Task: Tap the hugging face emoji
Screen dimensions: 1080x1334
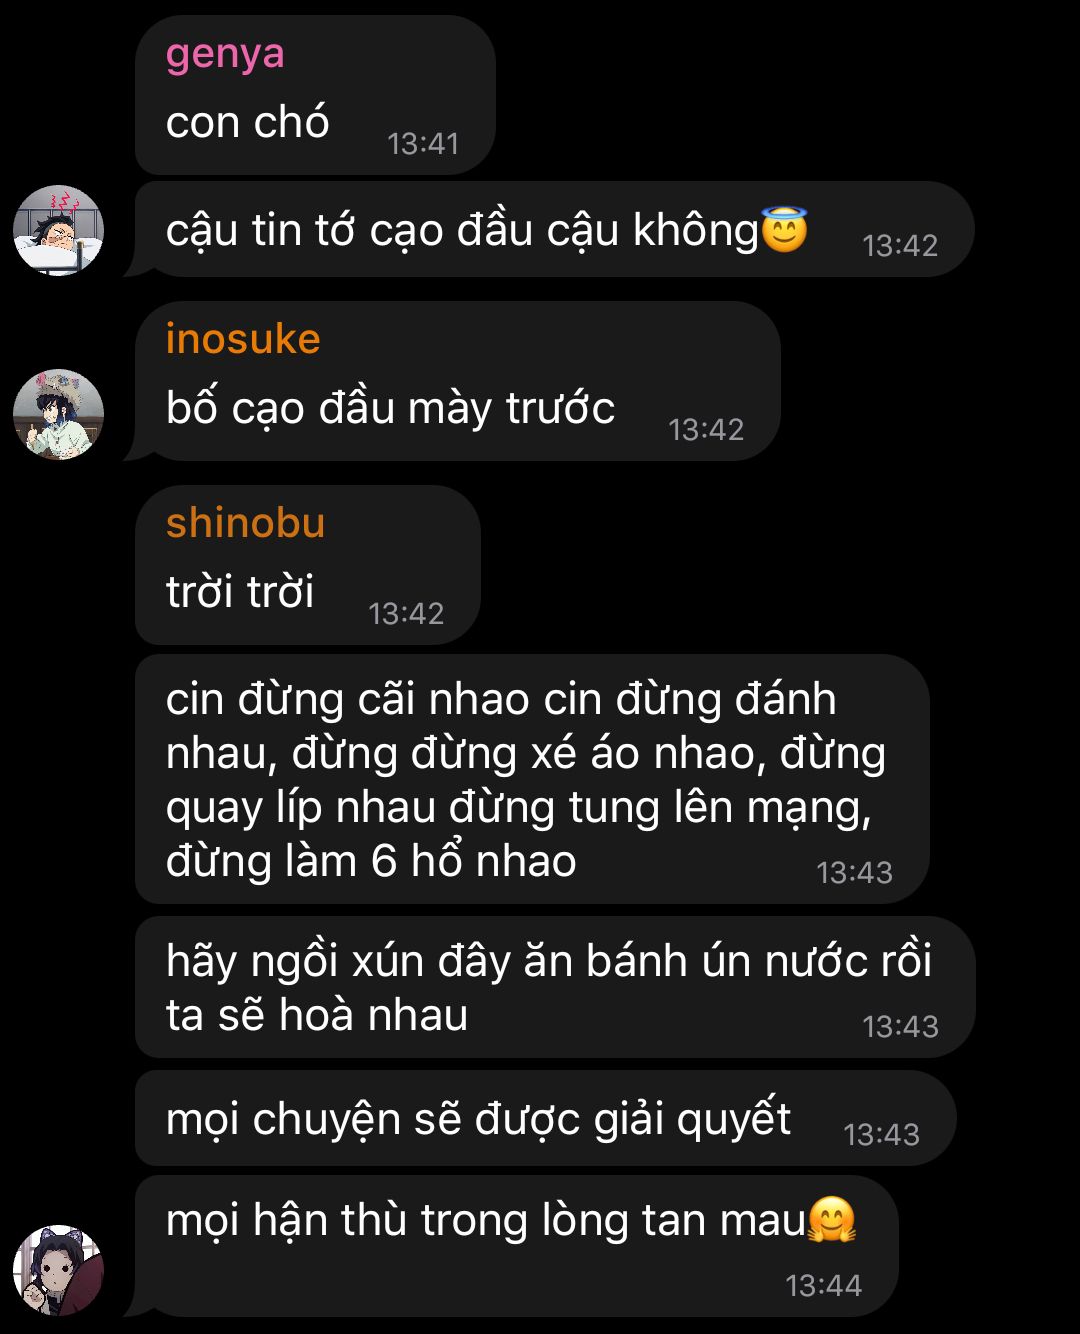Action: [832, 1220]
